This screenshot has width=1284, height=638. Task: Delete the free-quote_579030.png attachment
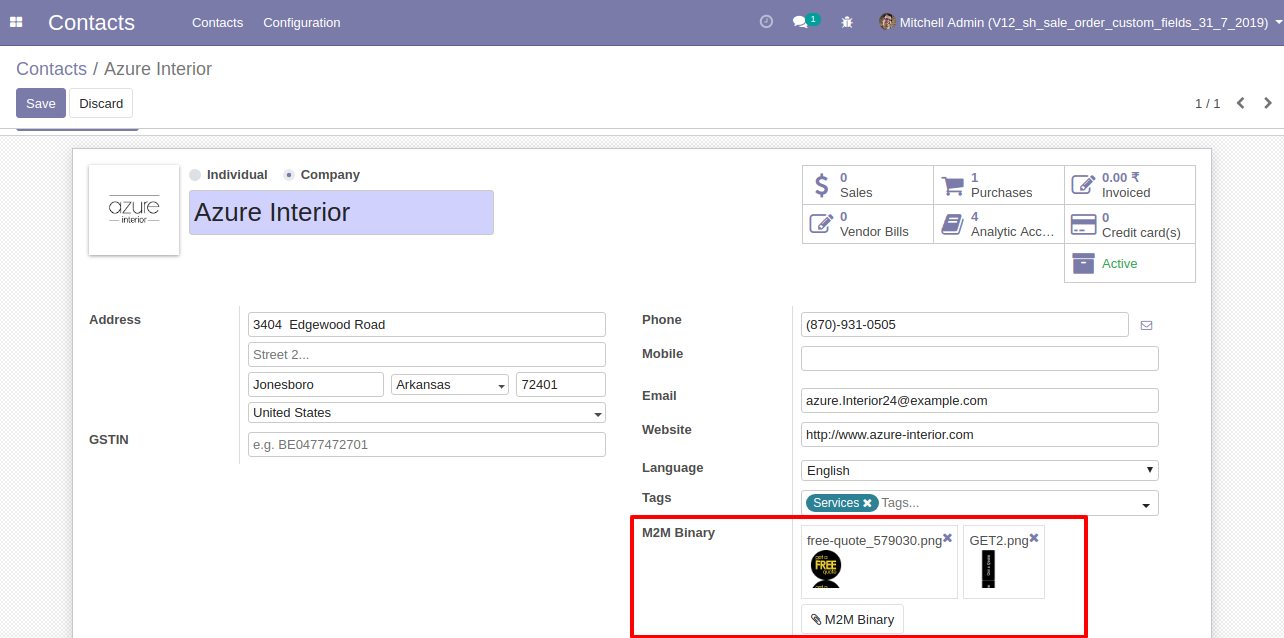[x=948, y=538]
